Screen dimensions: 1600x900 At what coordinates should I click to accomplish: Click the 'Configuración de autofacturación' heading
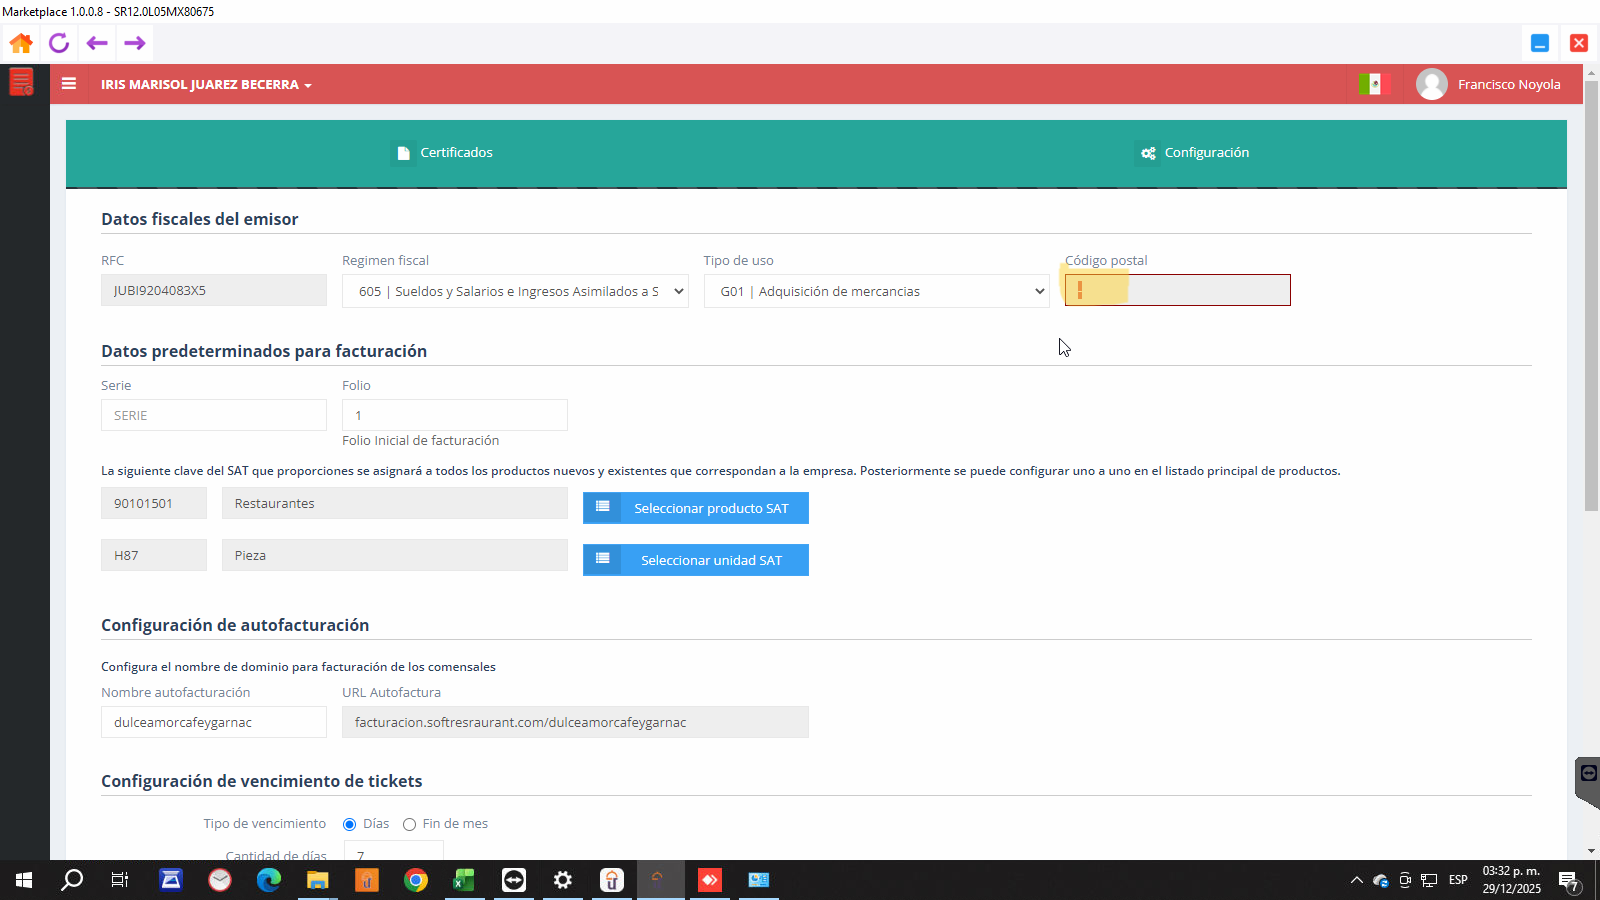pyautogui.click(x=235, y=625)
